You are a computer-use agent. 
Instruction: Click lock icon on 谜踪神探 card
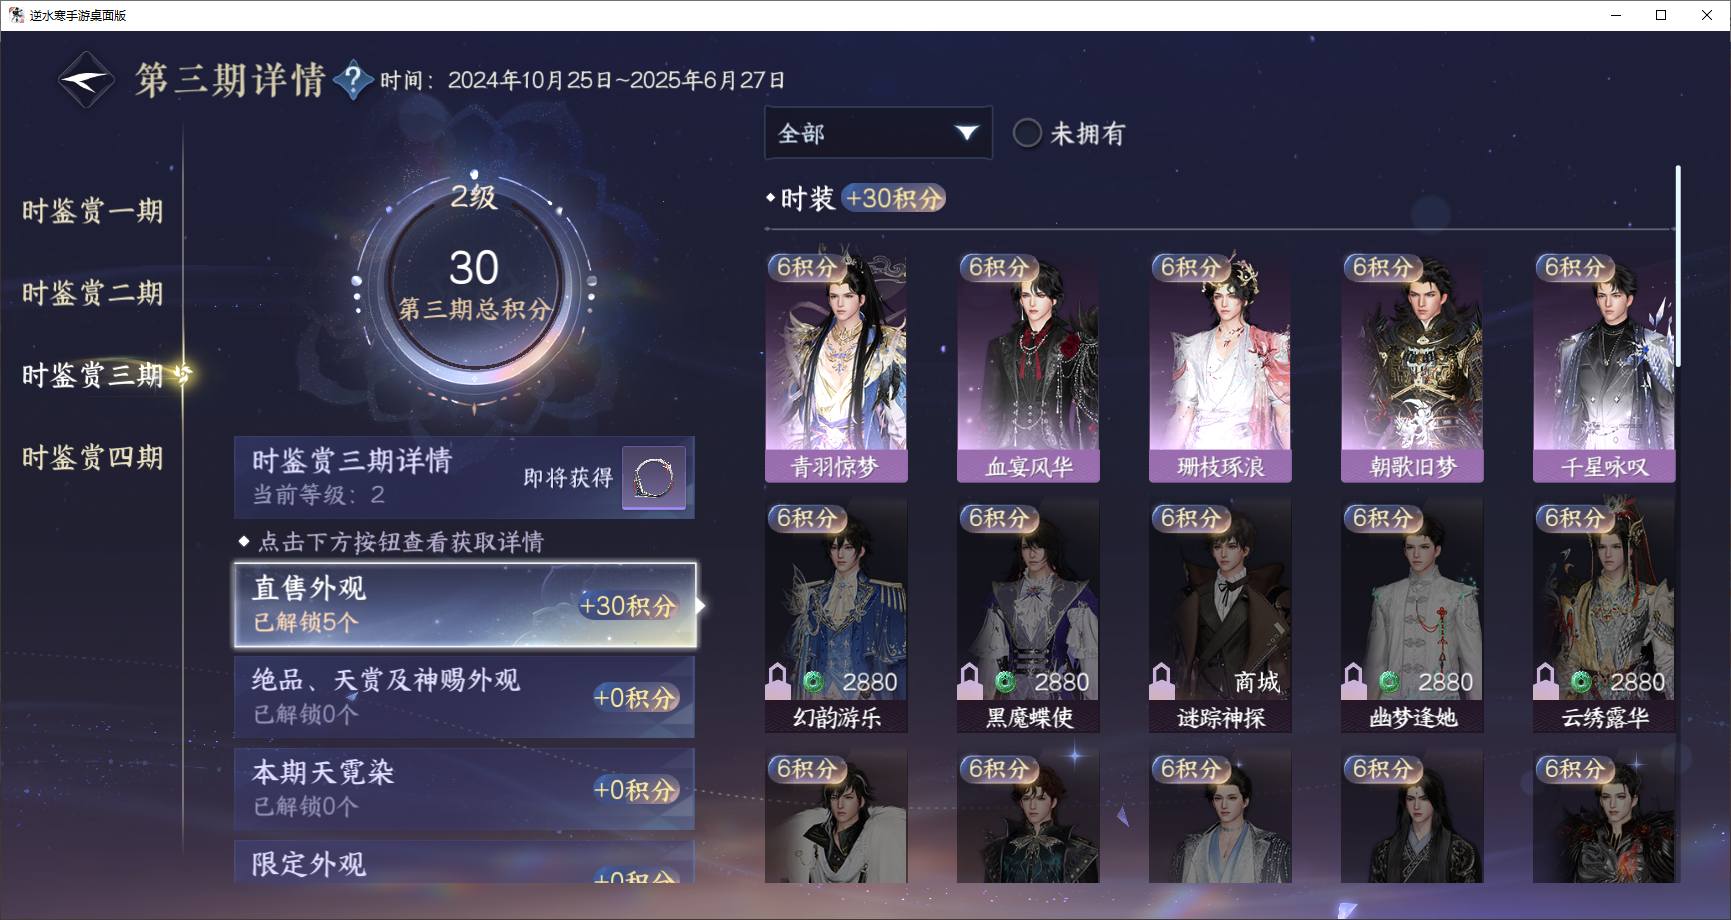pyautogui.click(x=1161, y=681)
